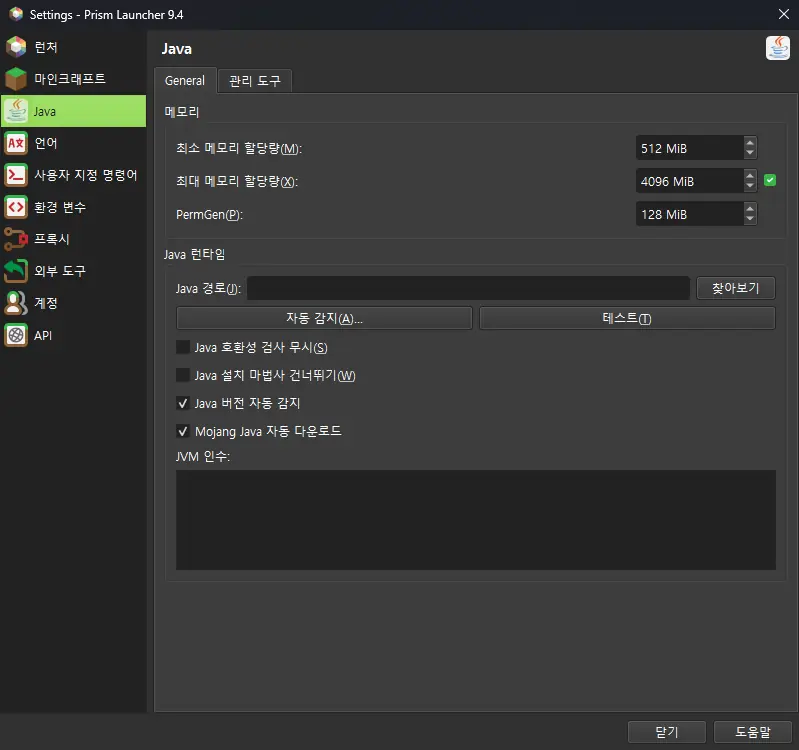Viewport: 799px width, 750px height.
Task: Decrease 최소 메모리 할당량 with down arrow
Action: pos(750,153)
